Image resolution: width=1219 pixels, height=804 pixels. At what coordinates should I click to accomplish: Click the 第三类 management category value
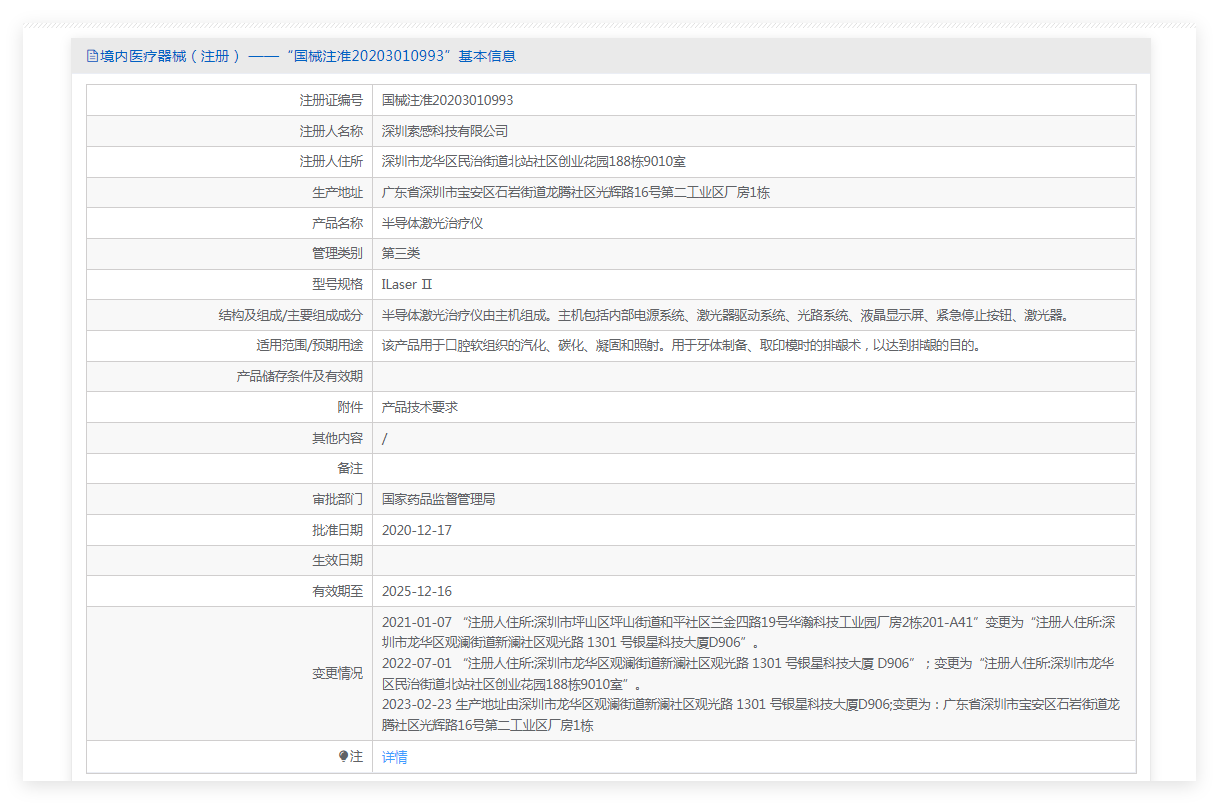(401, 254)
